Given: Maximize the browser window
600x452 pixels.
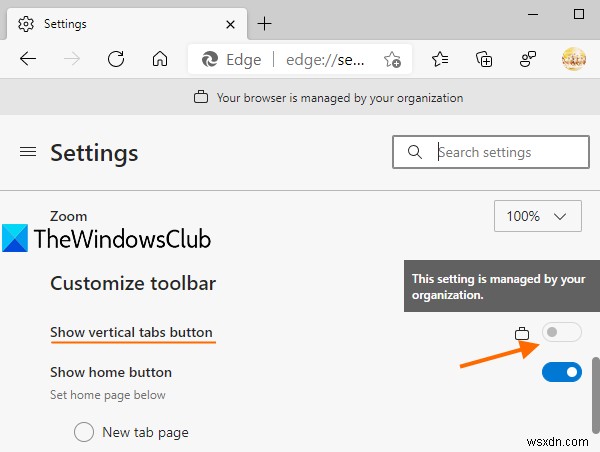Looking at the screenshot, I should tap(579, 15).
